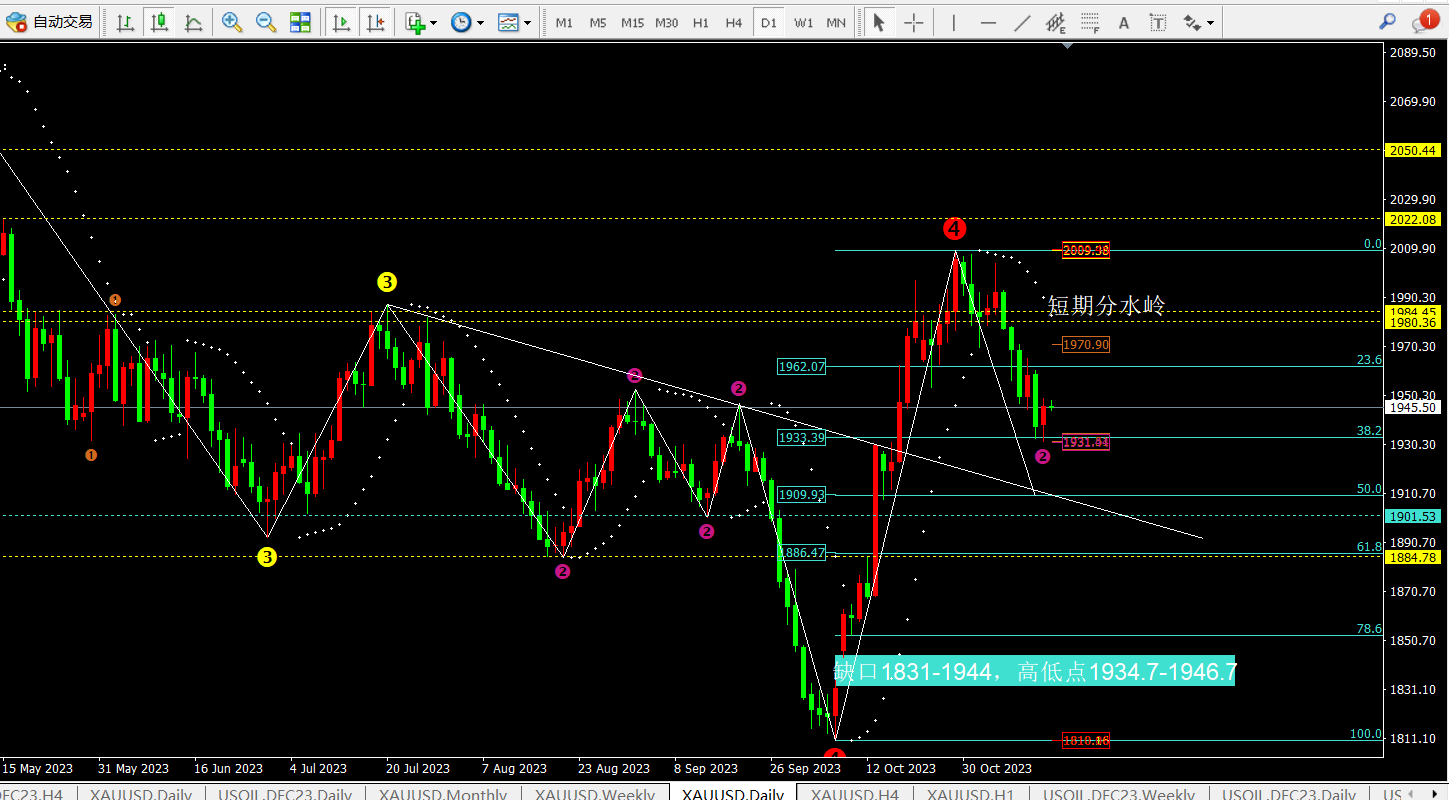Switch to the XAUUSD.H4 chart tab

855,795
